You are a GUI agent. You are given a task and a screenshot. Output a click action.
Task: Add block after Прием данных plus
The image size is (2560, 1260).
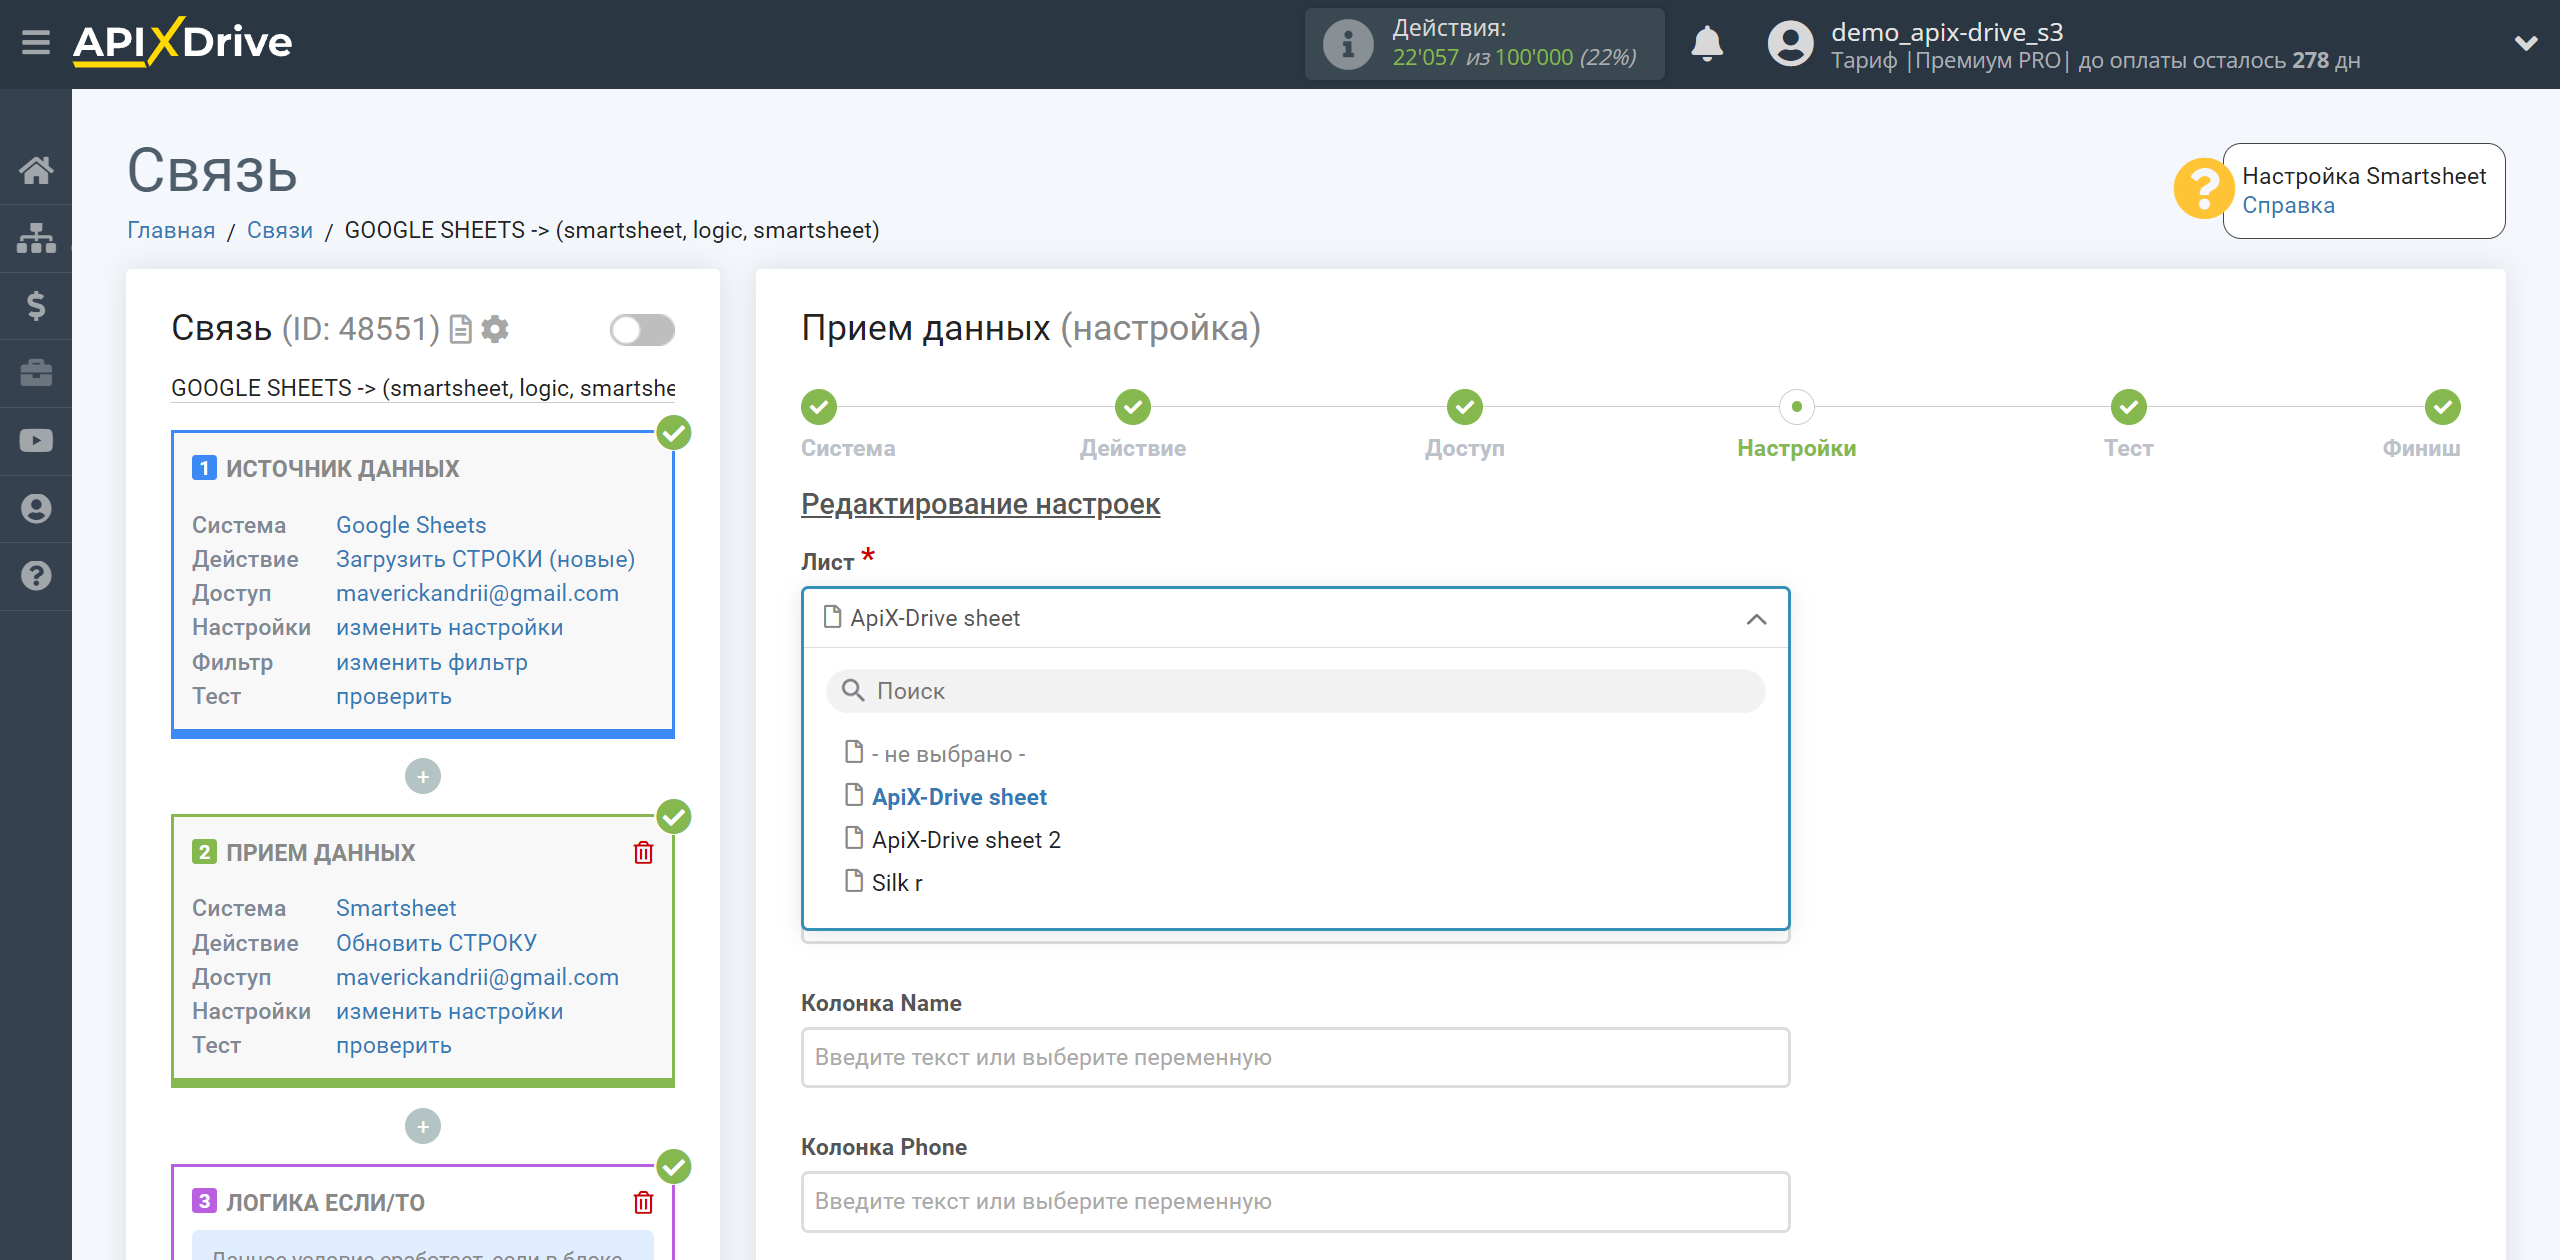423,1127
